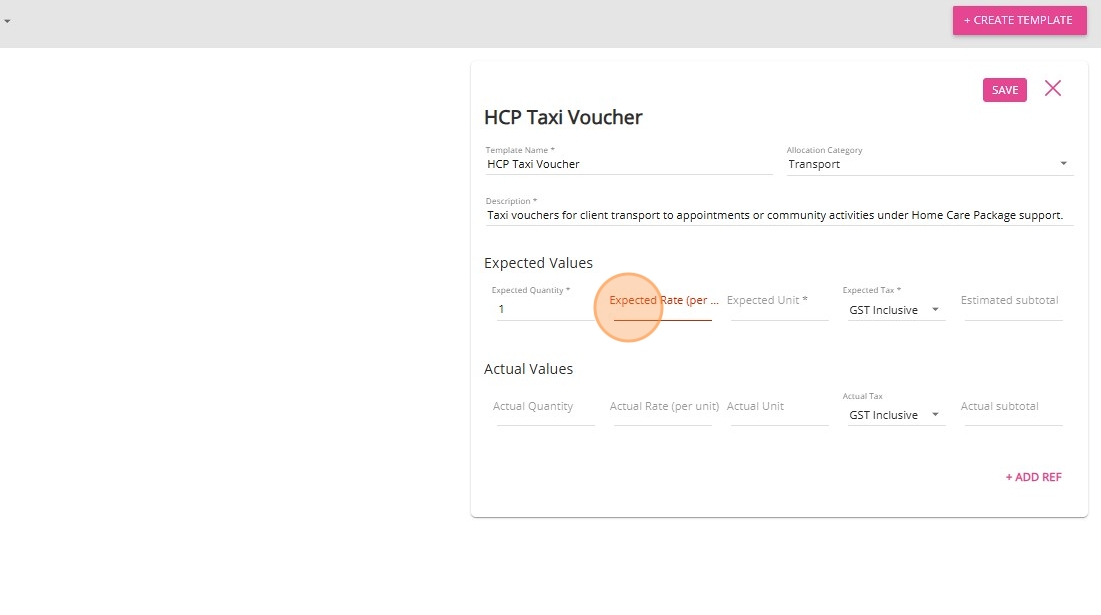This screenshot has width=1101, height=615.
Task: Click the Expected Values heading
Action: (538, 263)
